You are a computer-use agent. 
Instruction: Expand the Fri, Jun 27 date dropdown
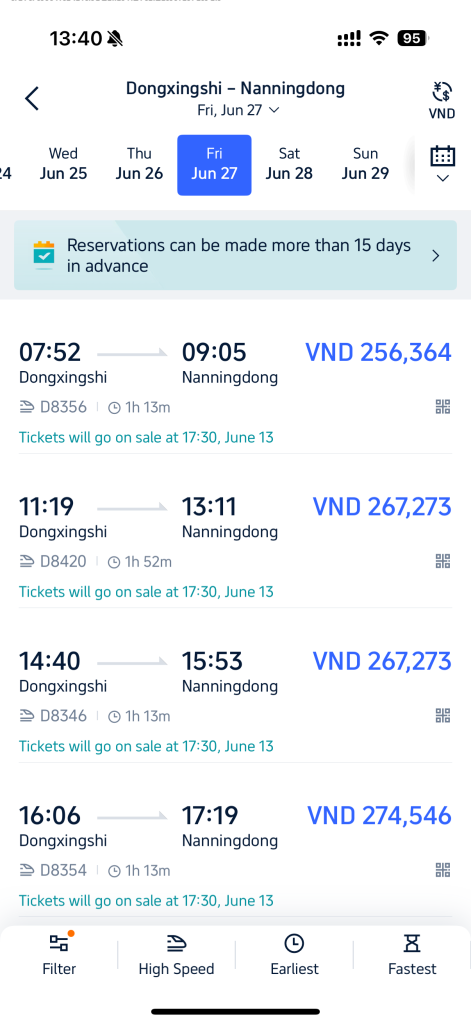238,110
